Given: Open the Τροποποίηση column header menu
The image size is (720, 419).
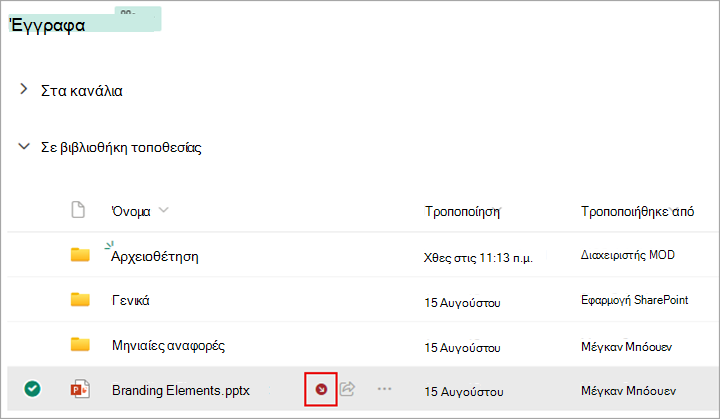Looking at the screenshot, I should [x=462, y=211].
